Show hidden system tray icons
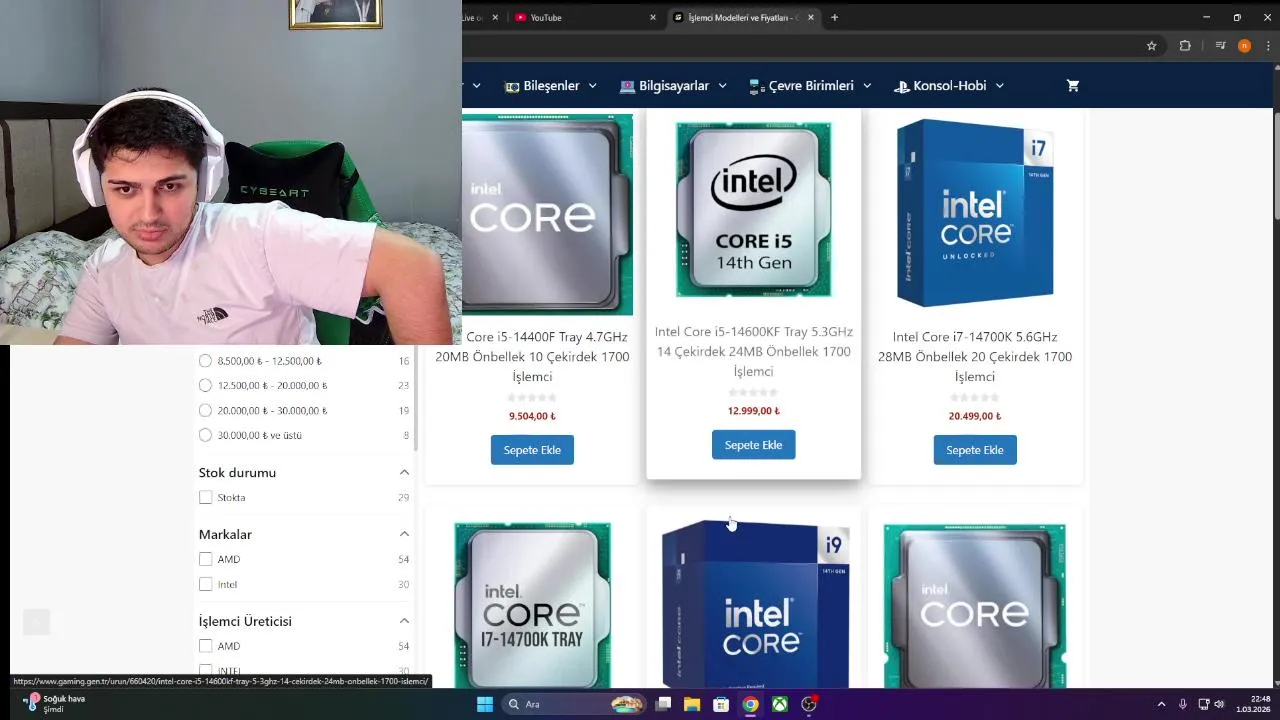The height and width of the screenshot is (720, 1280). click(x=1161, y=704)
